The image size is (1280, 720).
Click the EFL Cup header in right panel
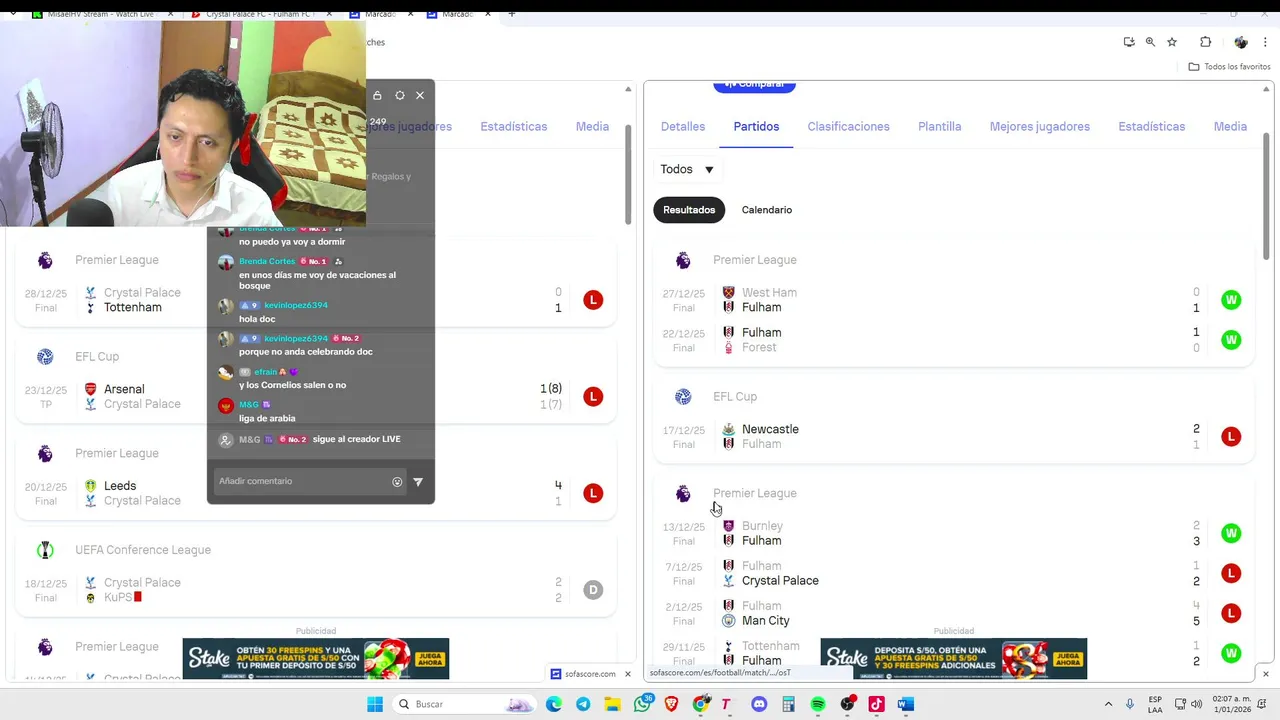pos(735,397)
